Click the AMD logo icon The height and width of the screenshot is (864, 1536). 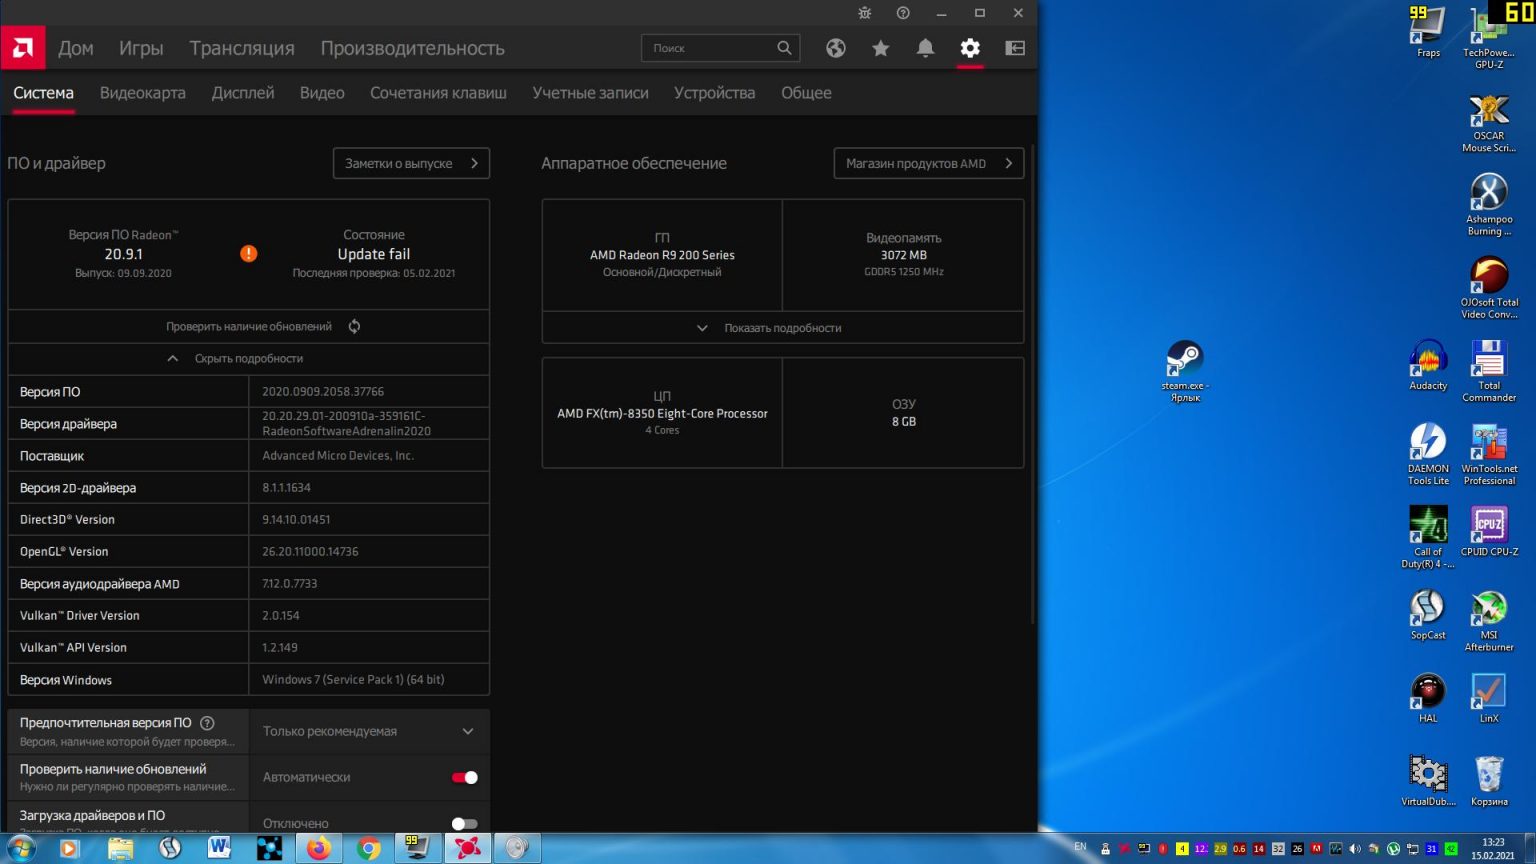[x=22, y=47]
